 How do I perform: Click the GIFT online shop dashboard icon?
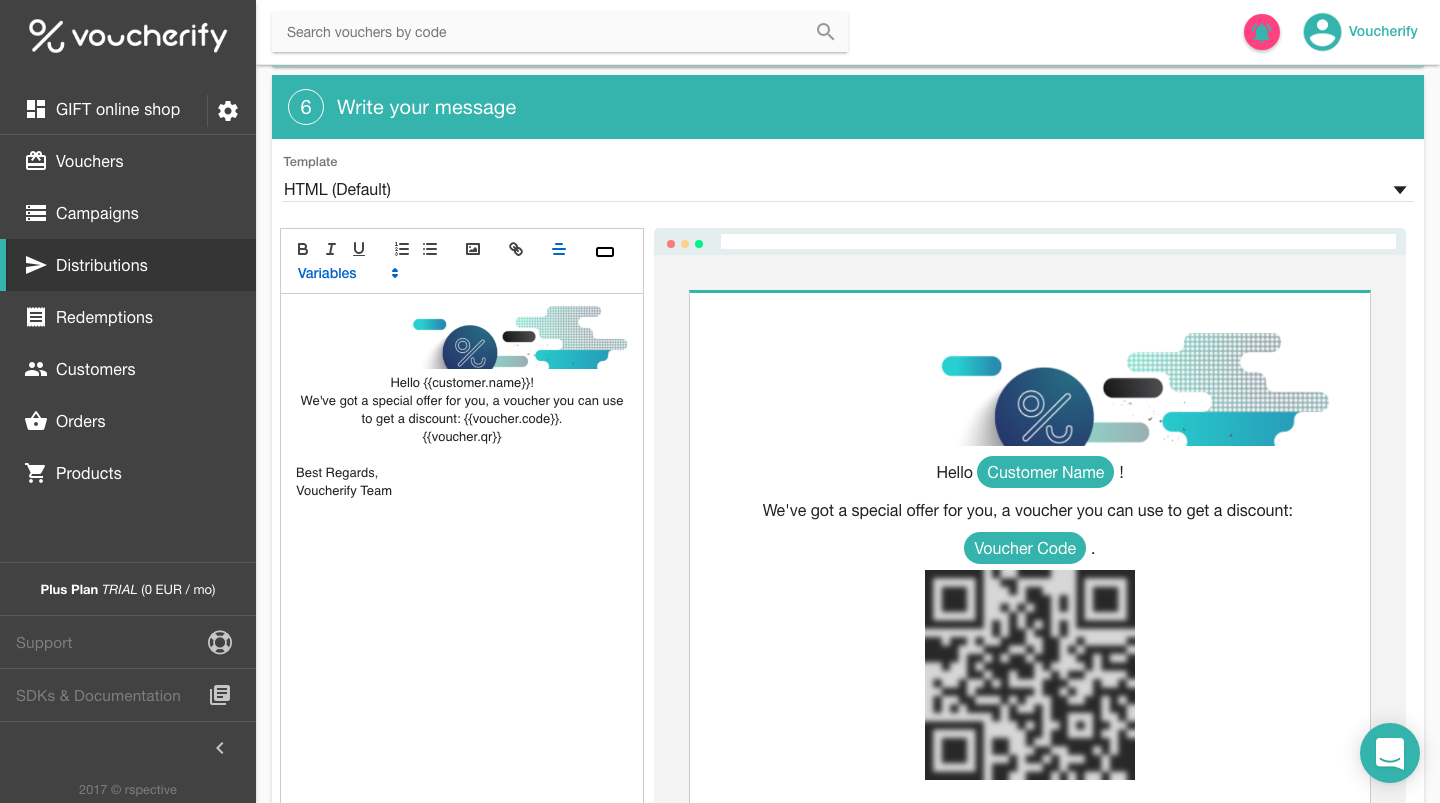pos(36,109)
